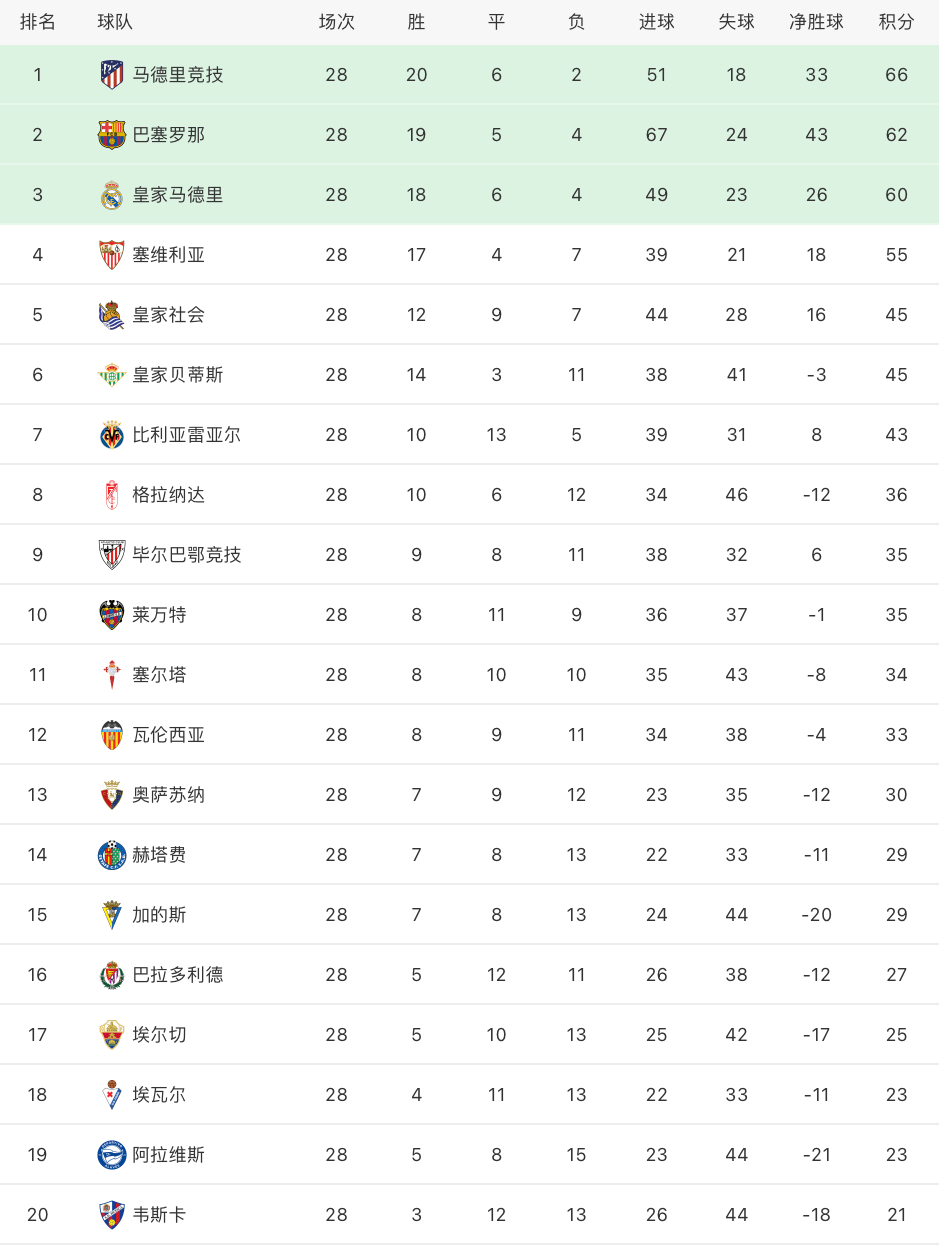Click the Barcelona club crest
This screenshot has height=1246, width=942.
point(112,134)
